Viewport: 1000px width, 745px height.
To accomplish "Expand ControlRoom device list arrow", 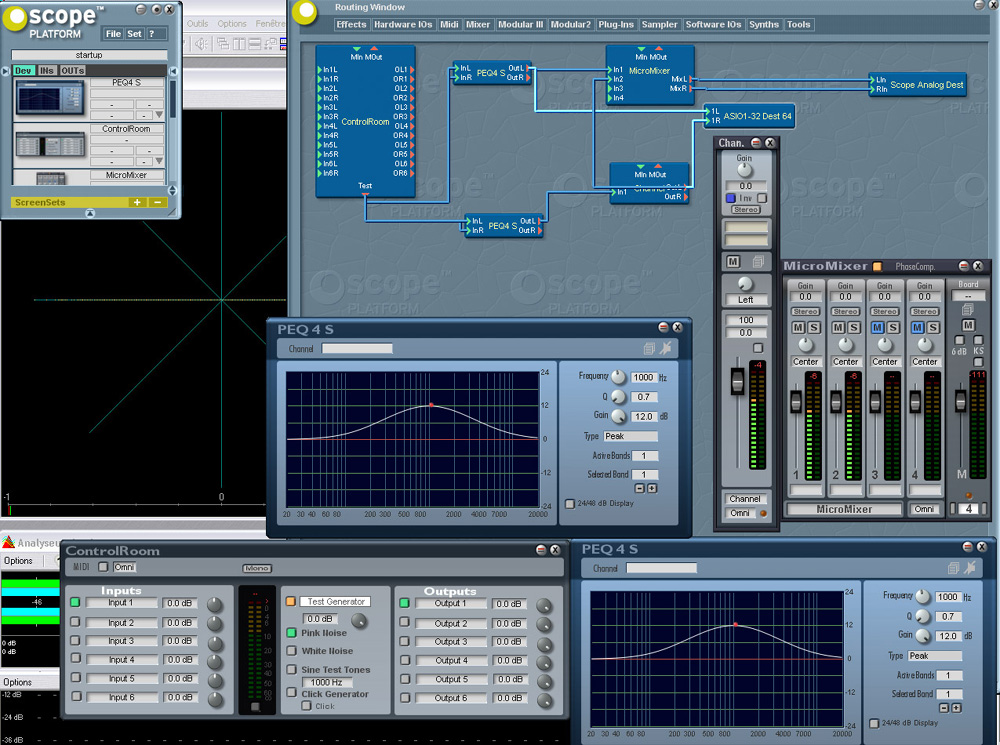I will [x=159, y=161].
